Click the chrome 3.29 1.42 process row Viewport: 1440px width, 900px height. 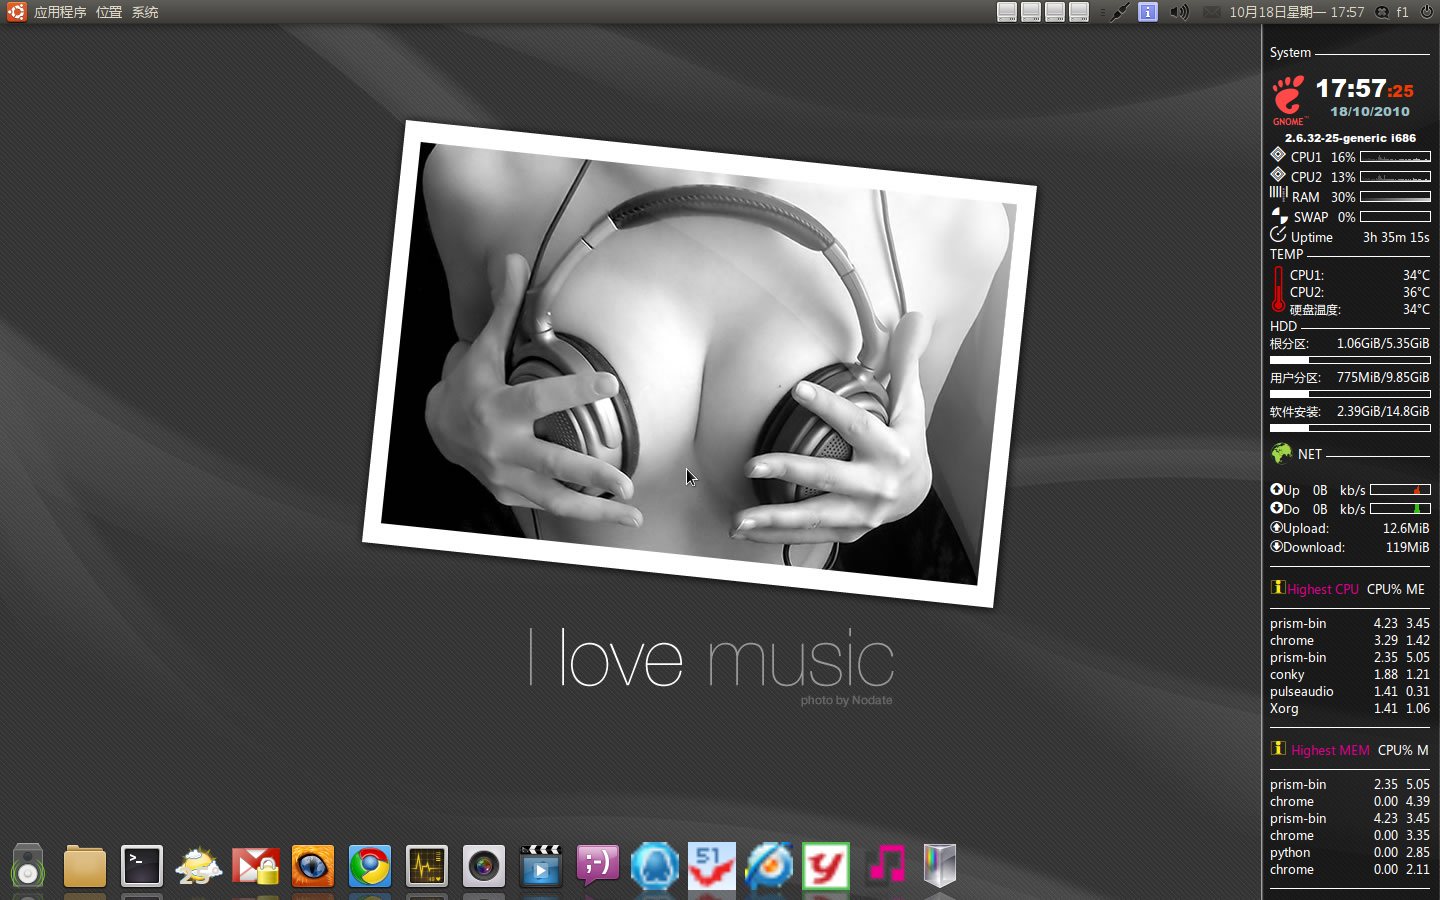click(x=1350, y=641)
